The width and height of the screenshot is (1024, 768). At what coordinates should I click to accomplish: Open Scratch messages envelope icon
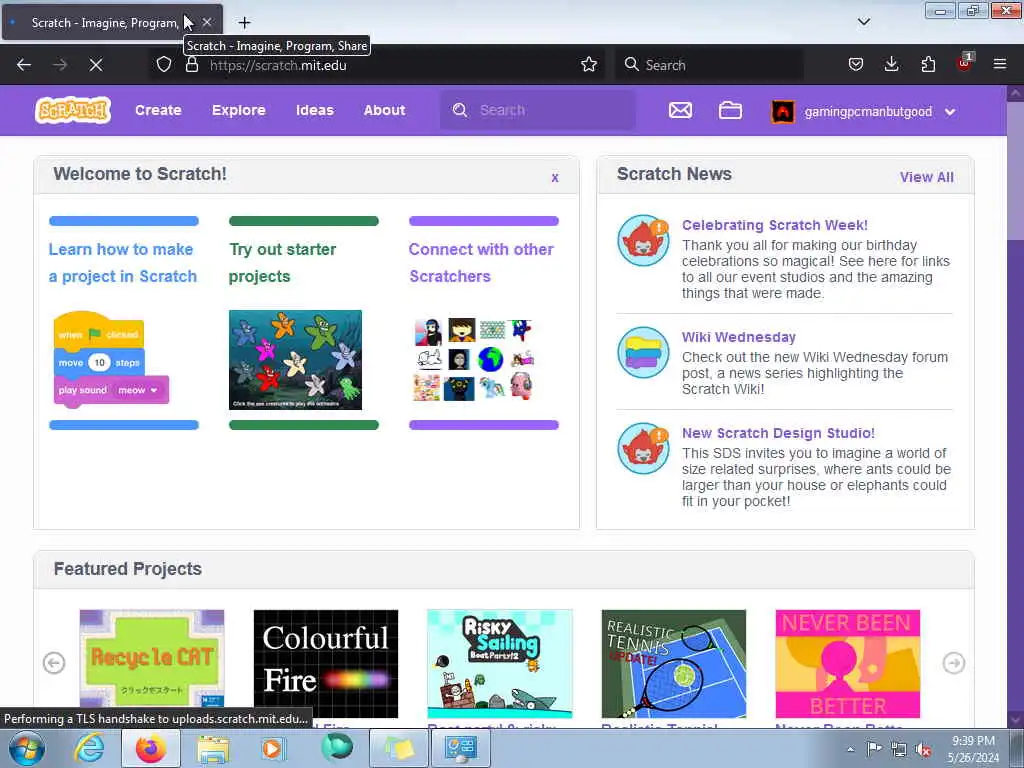coord(680,110)
